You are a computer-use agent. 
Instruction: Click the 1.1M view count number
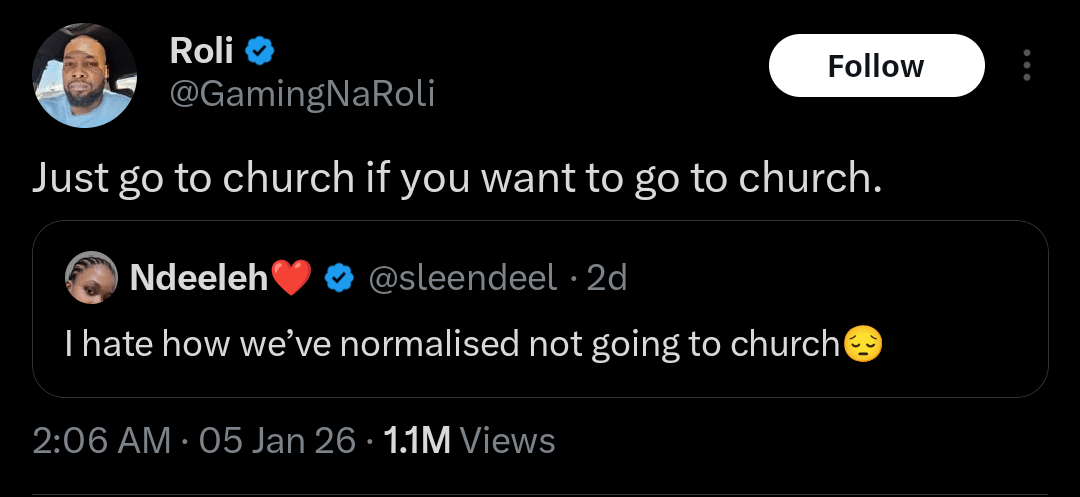(x=418, y=440)
